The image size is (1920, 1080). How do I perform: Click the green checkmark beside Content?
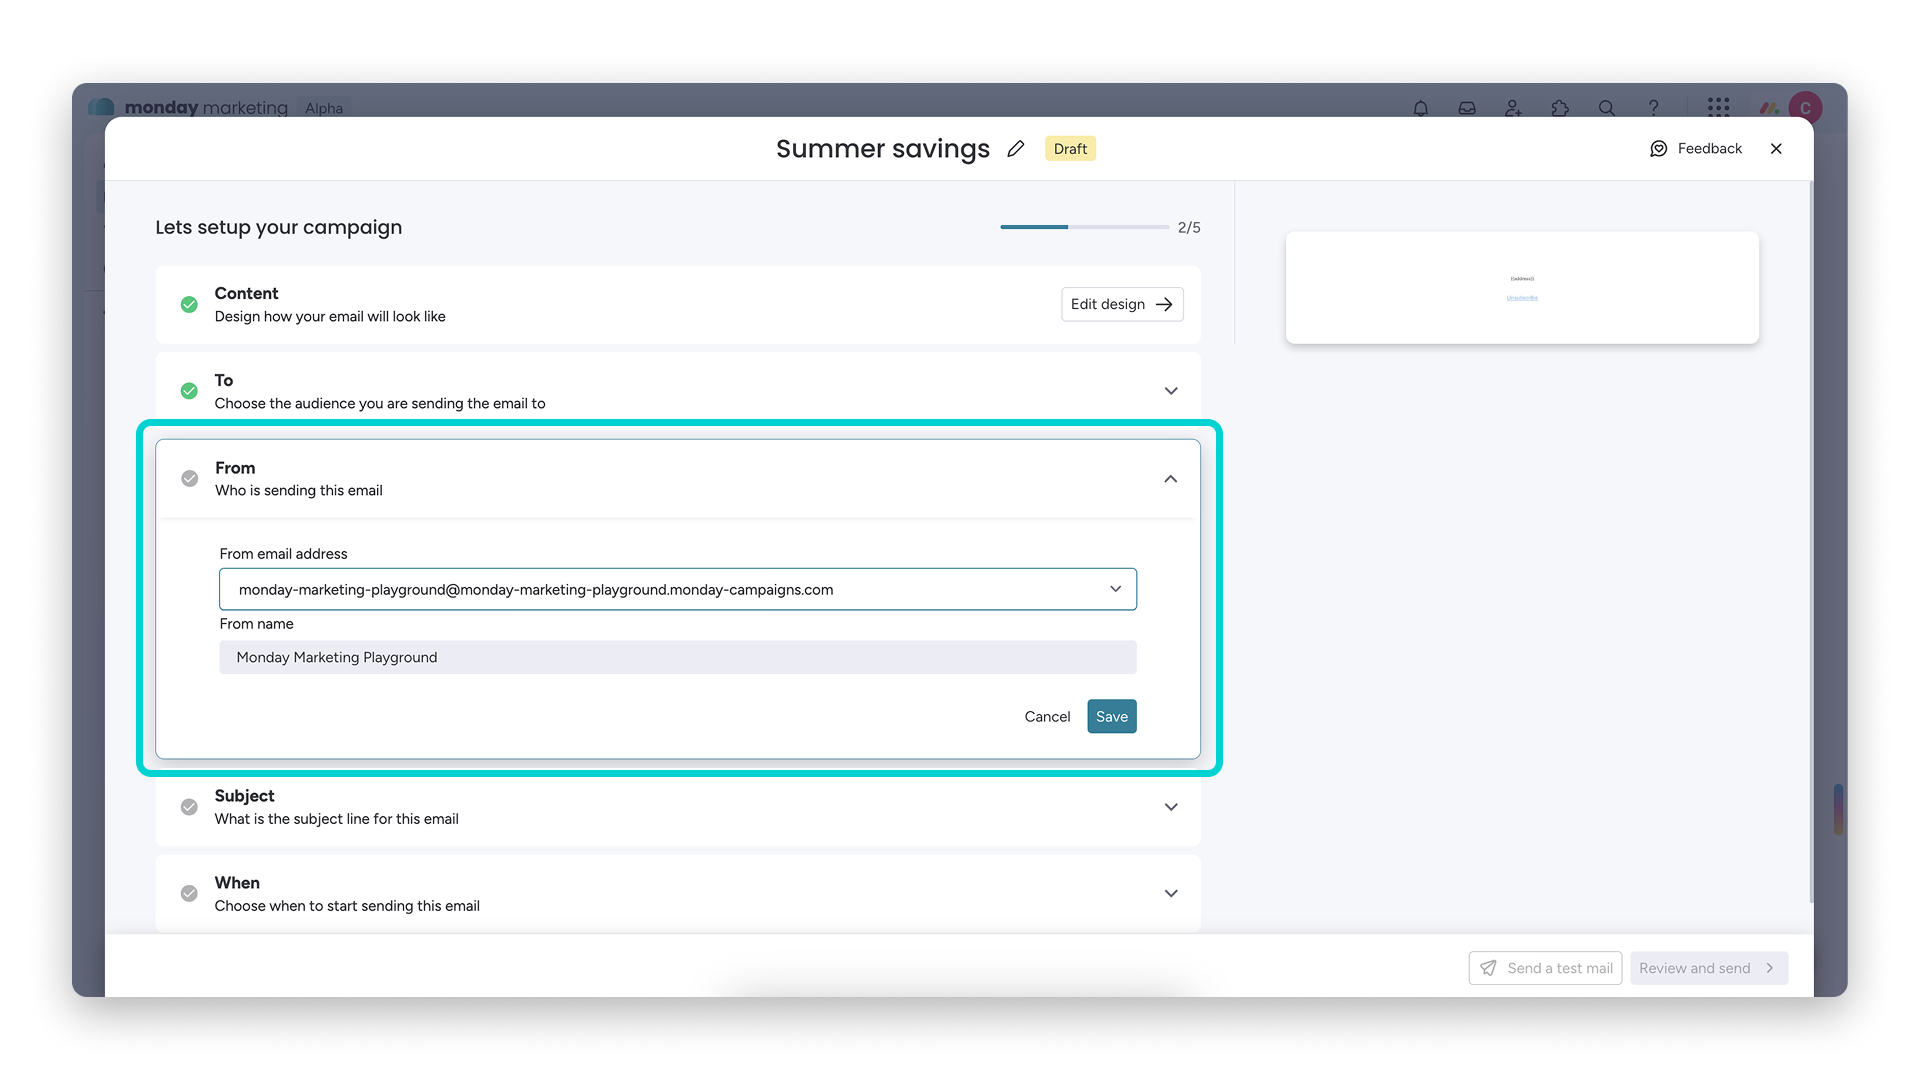[189, 304]
